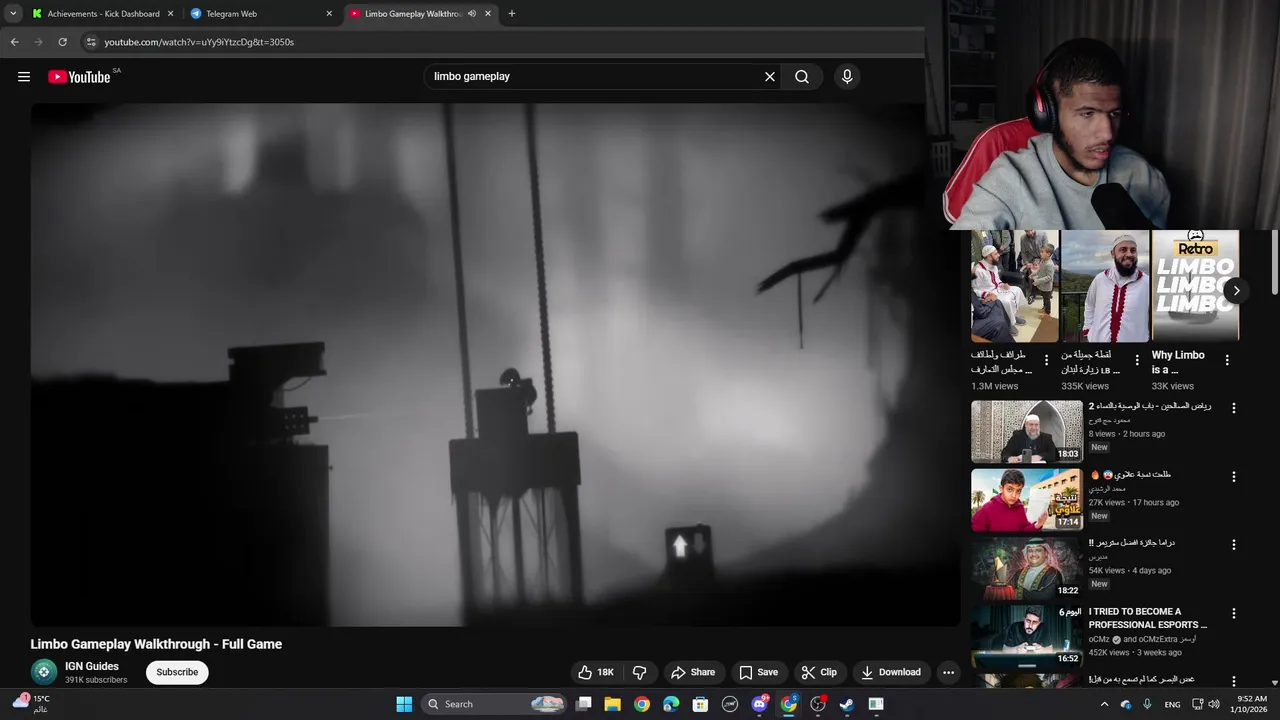Go to YouTube home via logo
The image size is (1280, 720).
pos(79,77)
